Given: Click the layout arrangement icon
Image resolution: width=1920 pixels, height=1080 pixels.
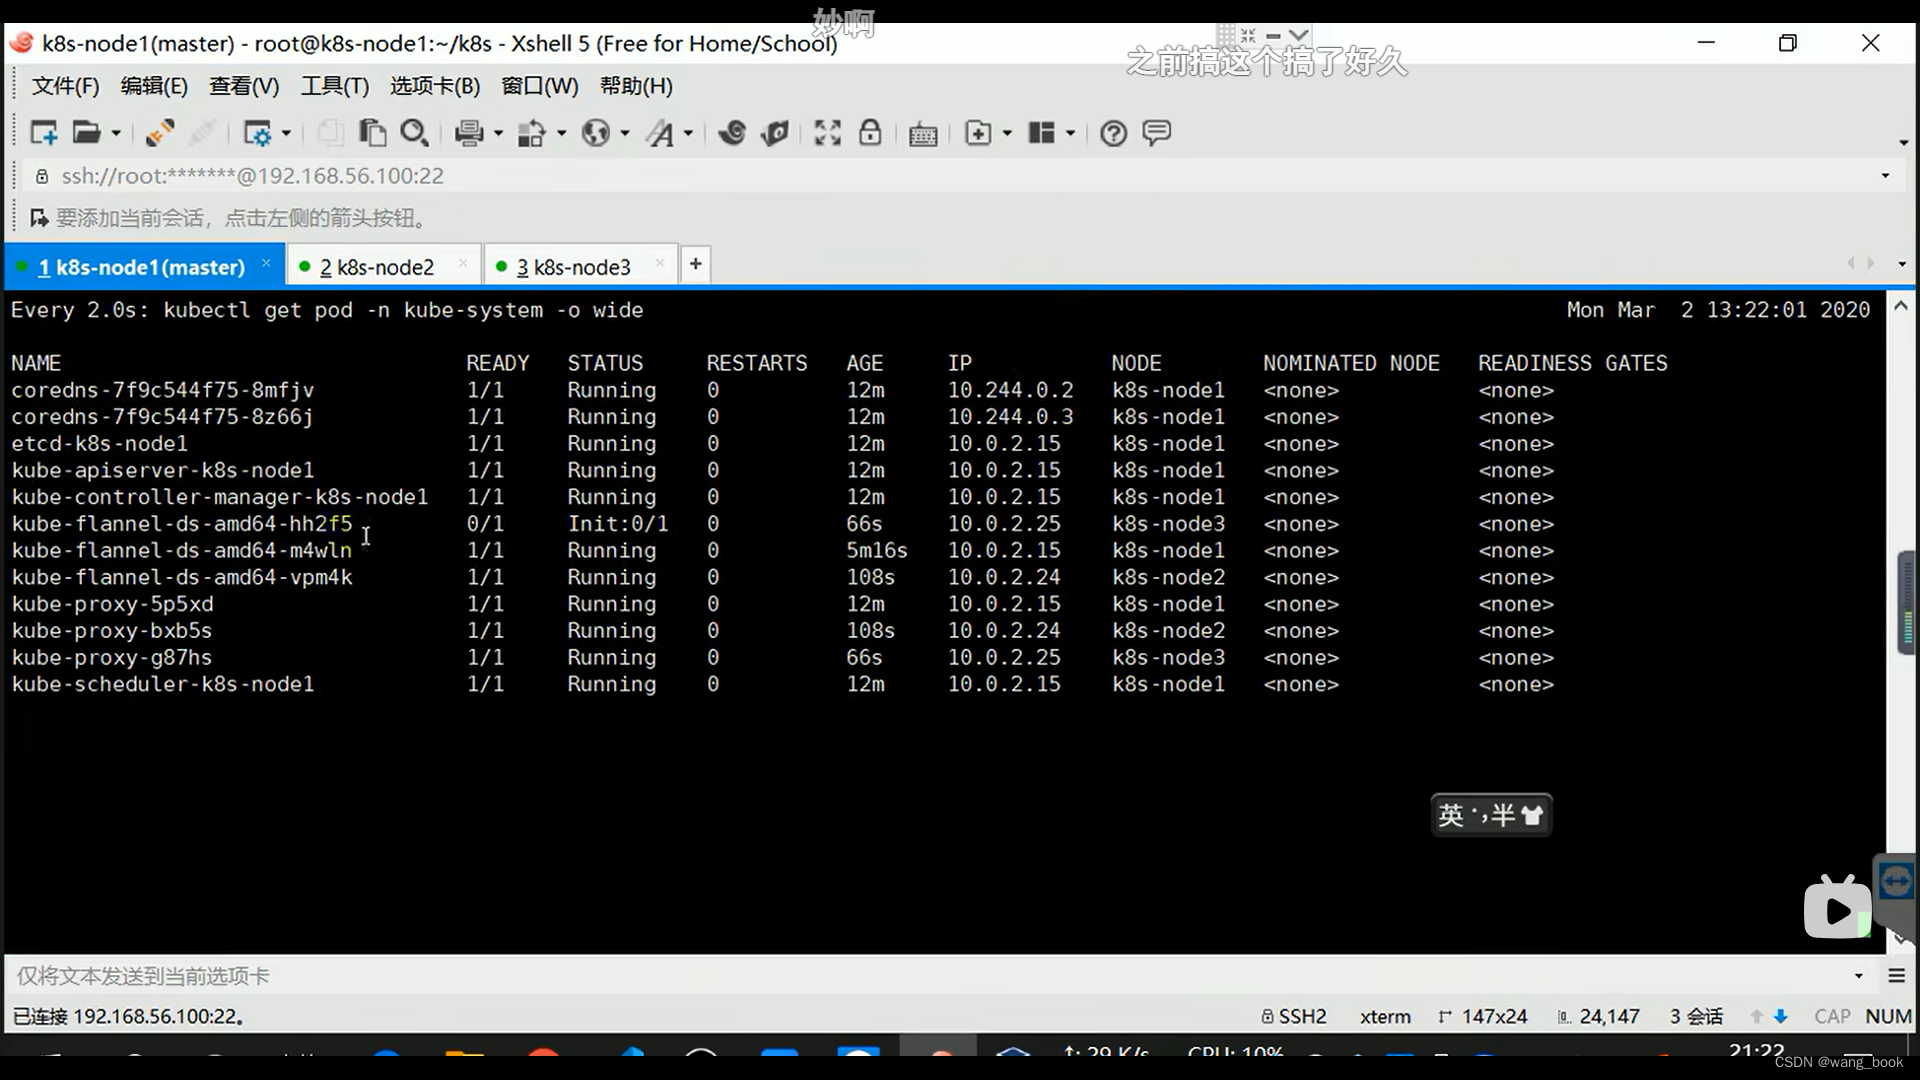Looking at the screenshot, I should click(1041, 133).
